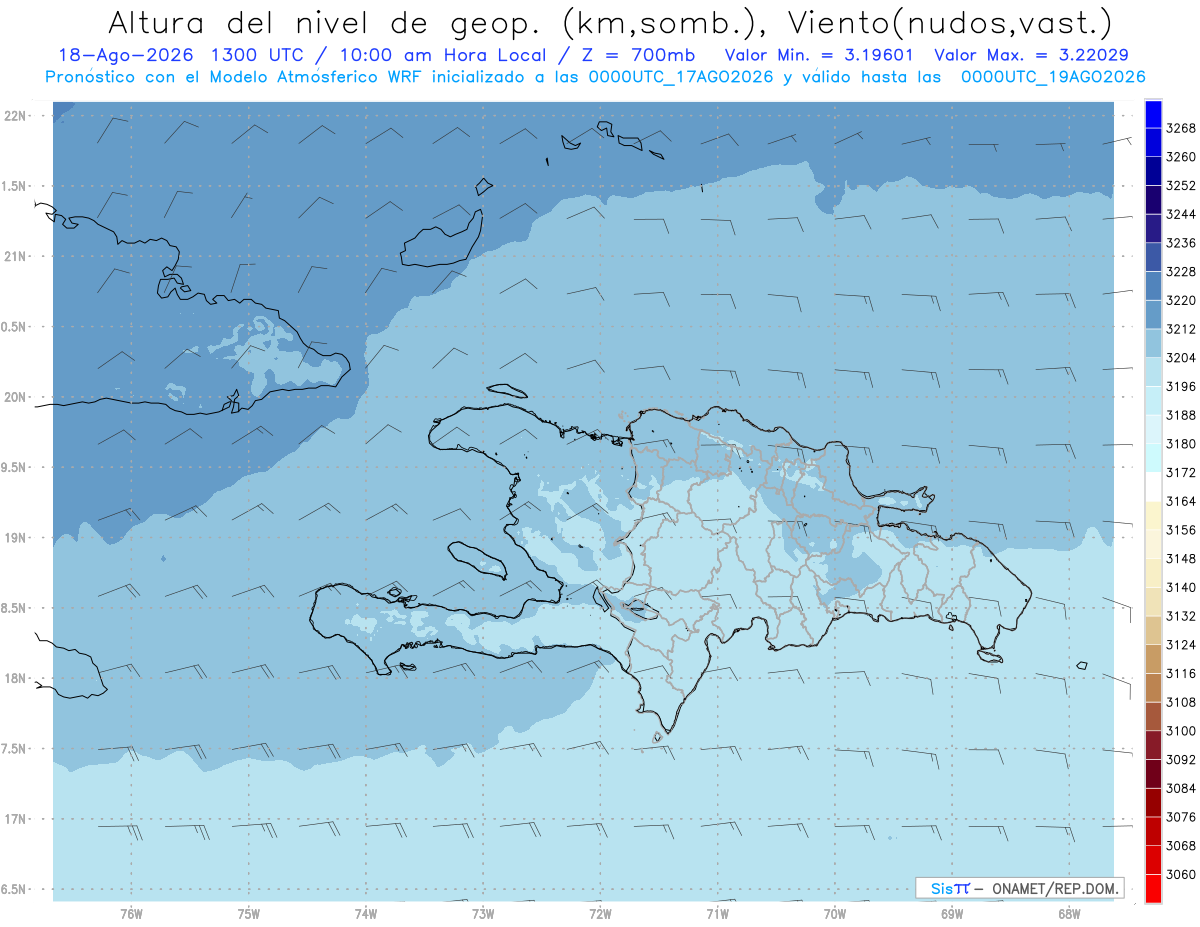Click the 68W longitude label

pyautogui.click(x=1069, y=914)
